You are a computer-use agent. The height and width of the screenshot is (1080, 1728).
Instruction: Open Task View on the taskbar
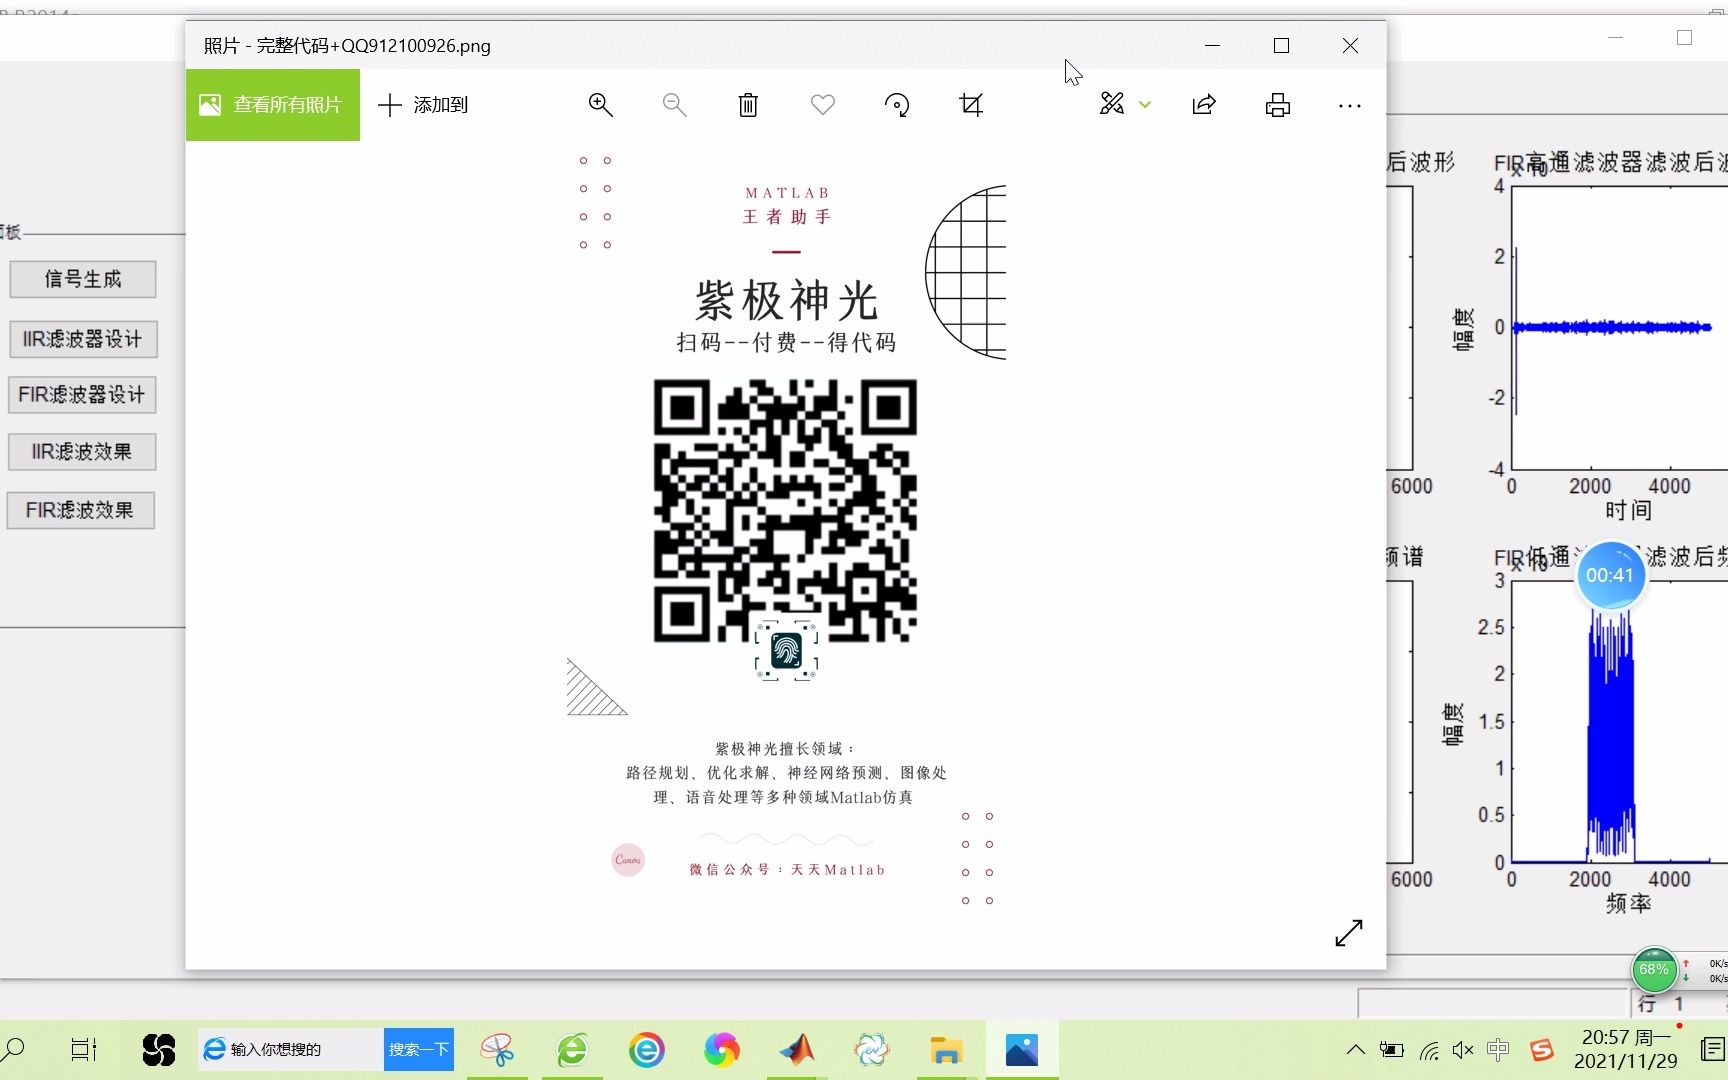click(x=84, y=1050)
